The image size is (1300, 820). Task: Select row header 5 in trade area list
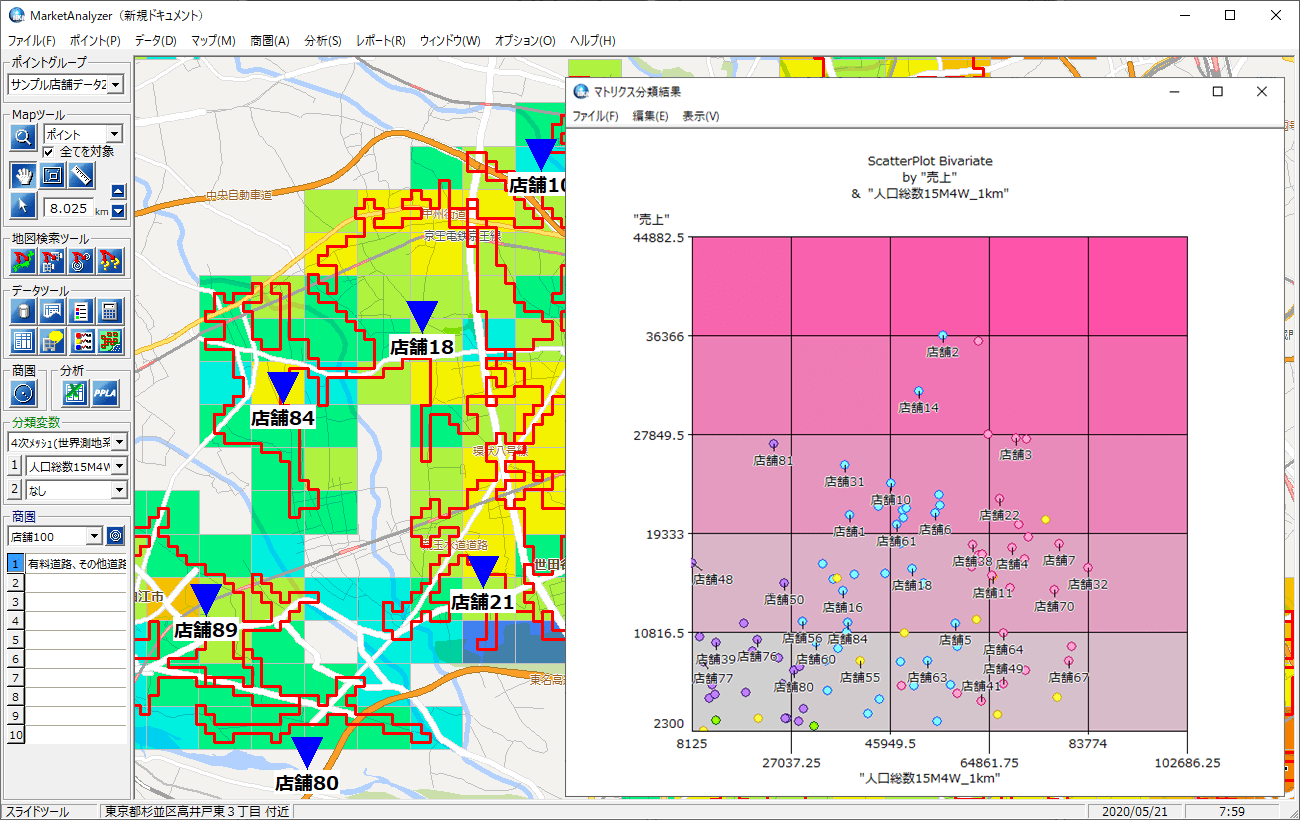(15, 640)
